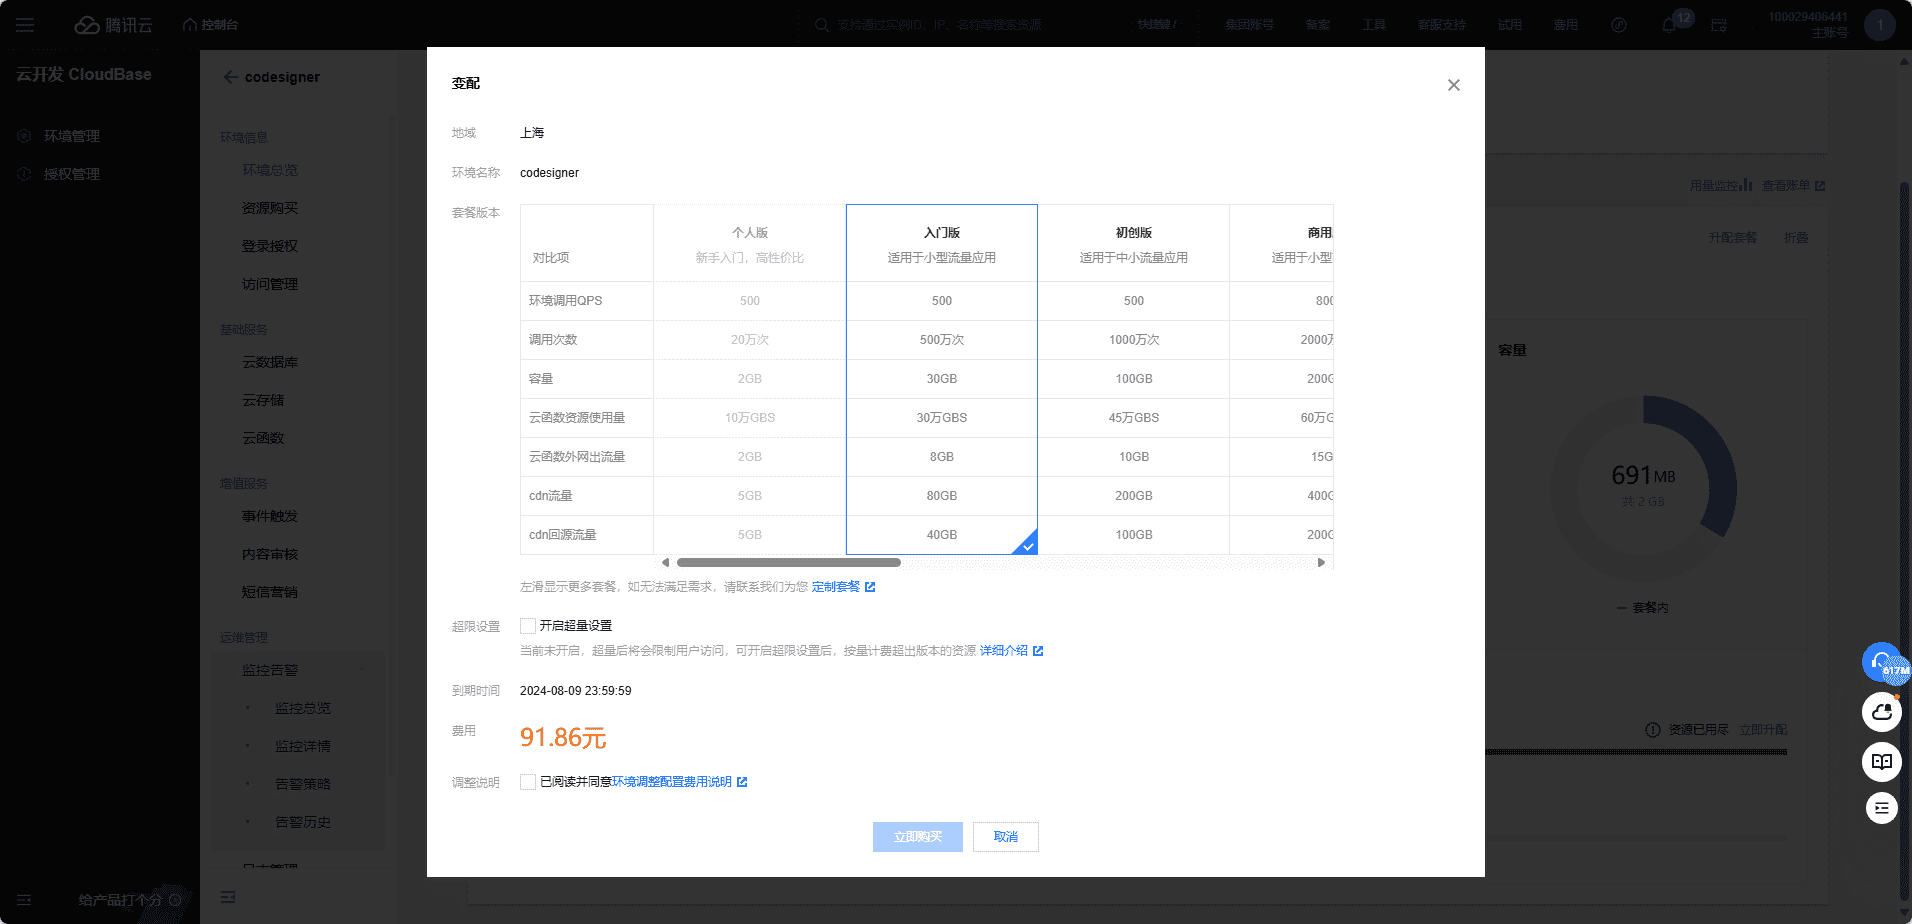
Task: Click the 91.86元 price text
Action: [563, 738]
